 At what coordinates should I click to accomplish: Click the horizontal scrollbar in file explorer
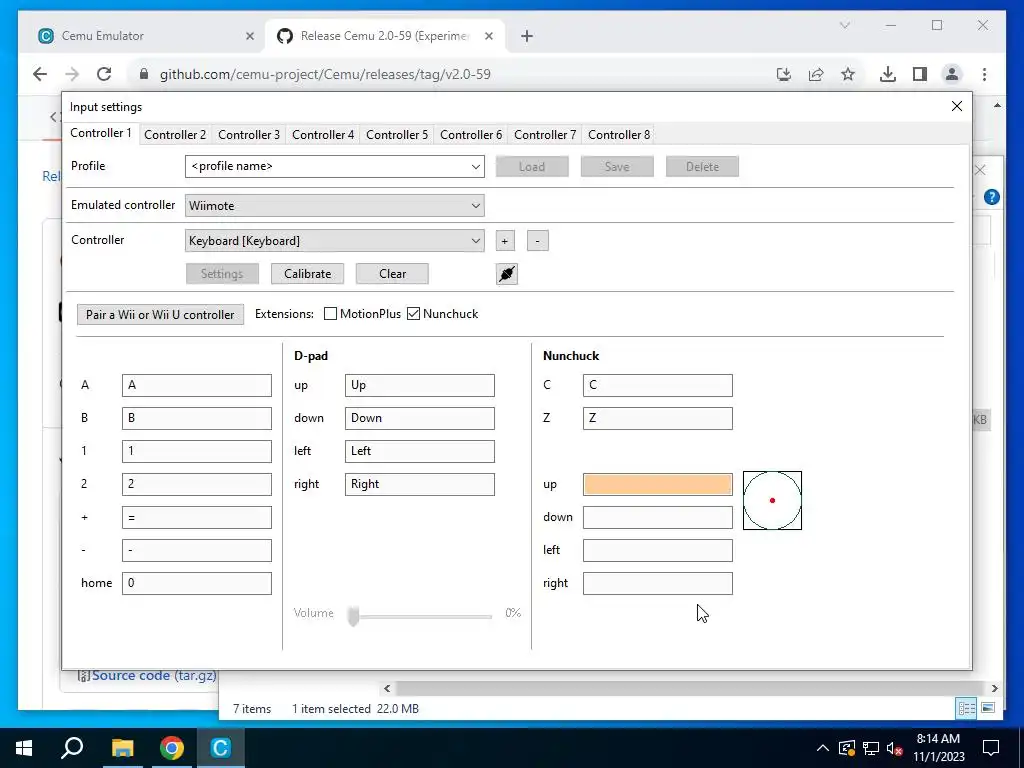(x=690, y=688)
